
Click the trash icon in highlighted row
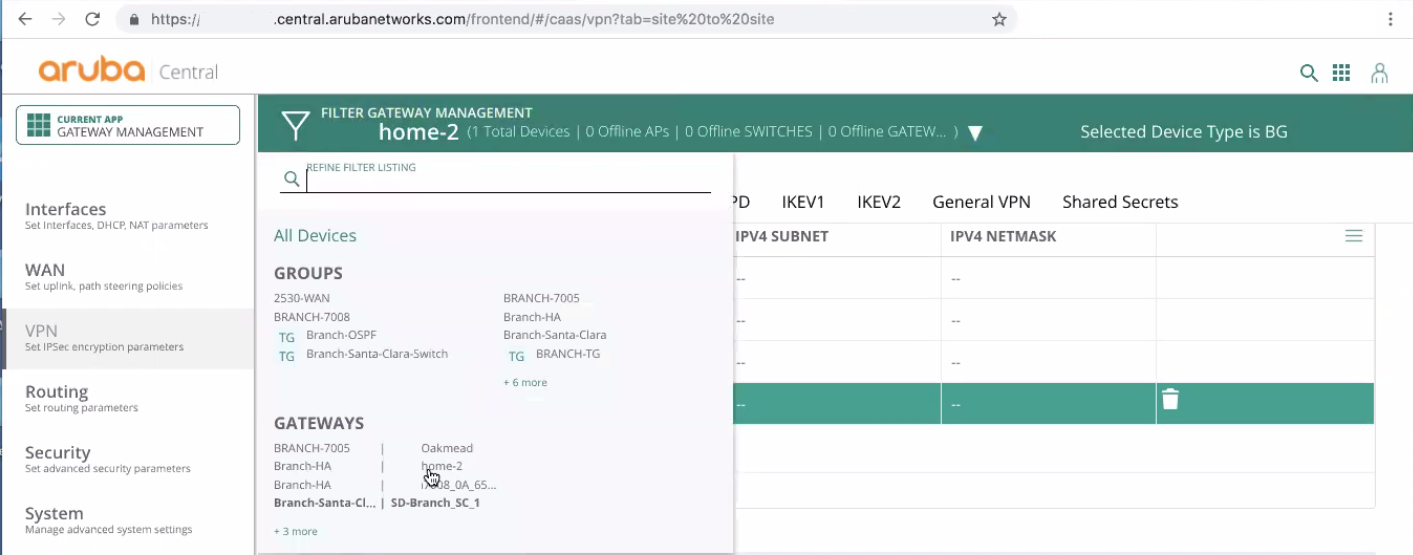click(x=1170, y=400)
